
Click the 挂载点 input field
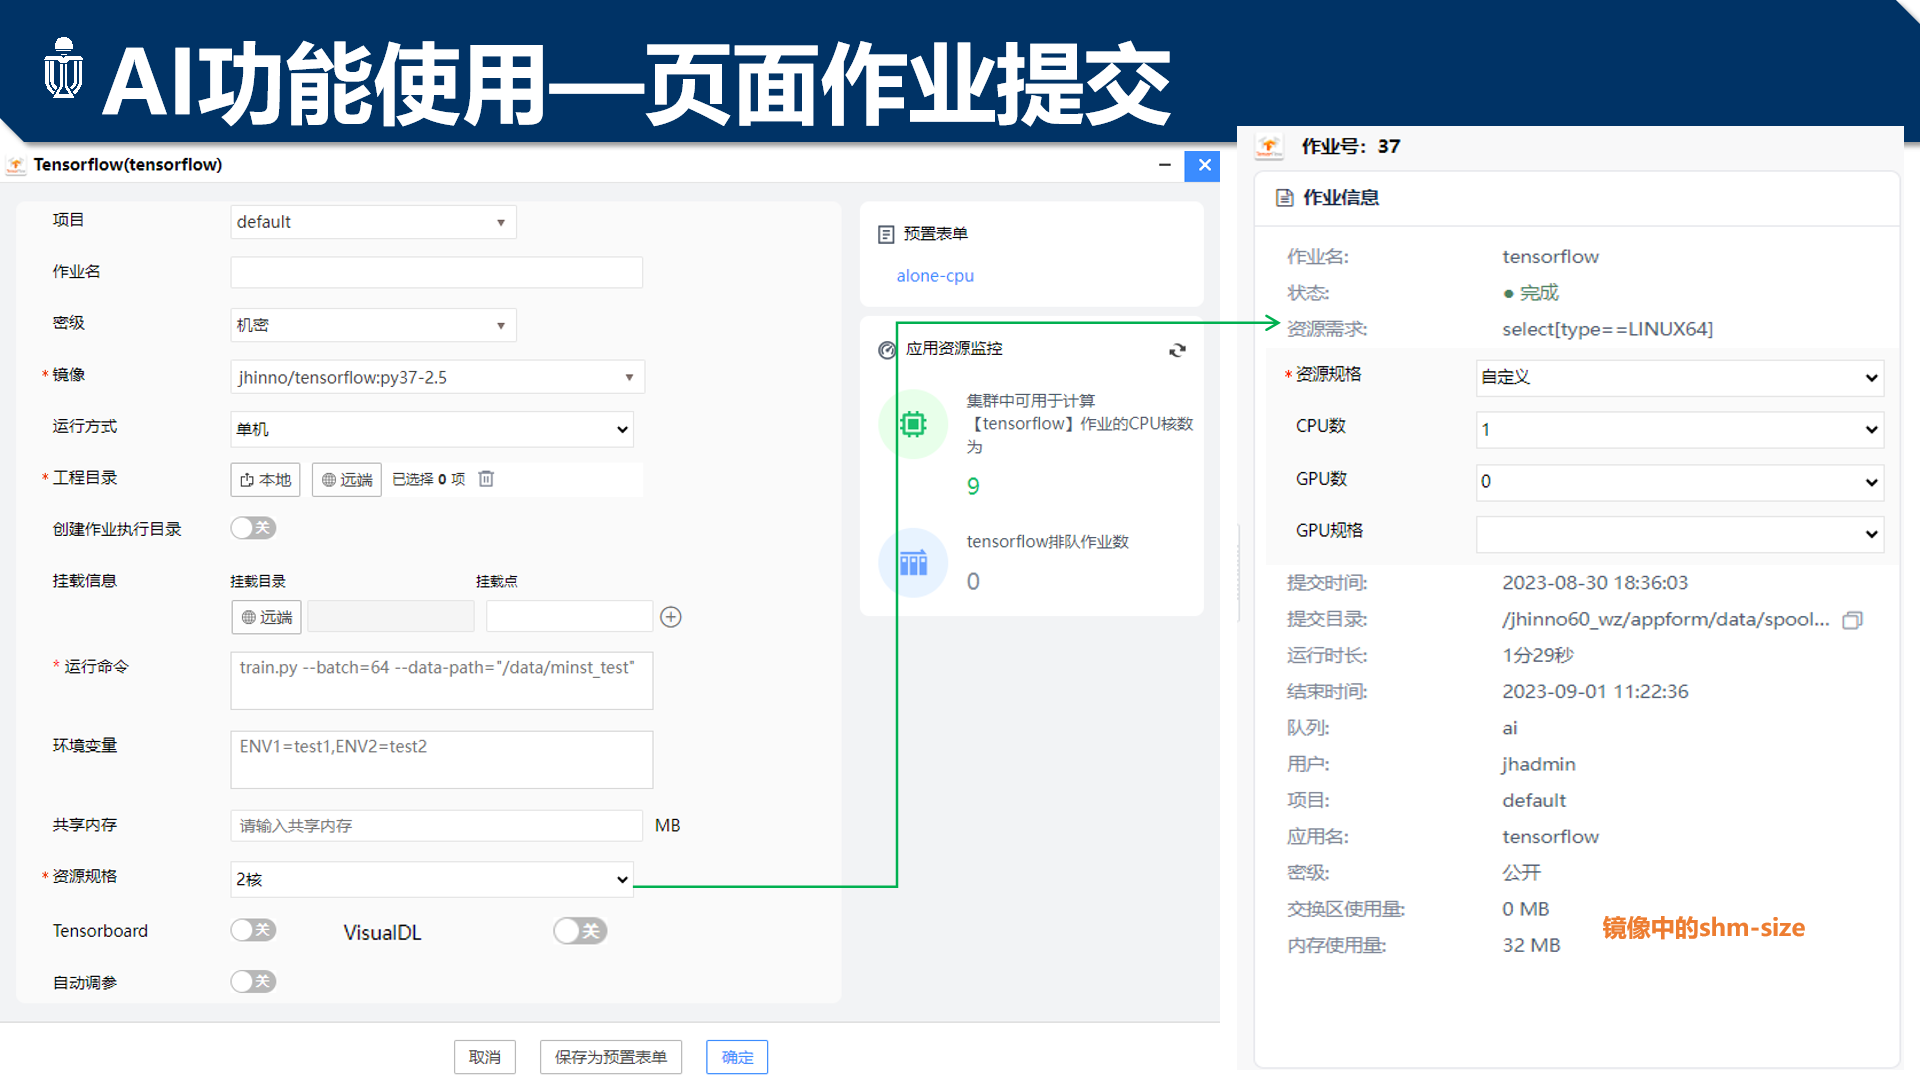(569, 616)
